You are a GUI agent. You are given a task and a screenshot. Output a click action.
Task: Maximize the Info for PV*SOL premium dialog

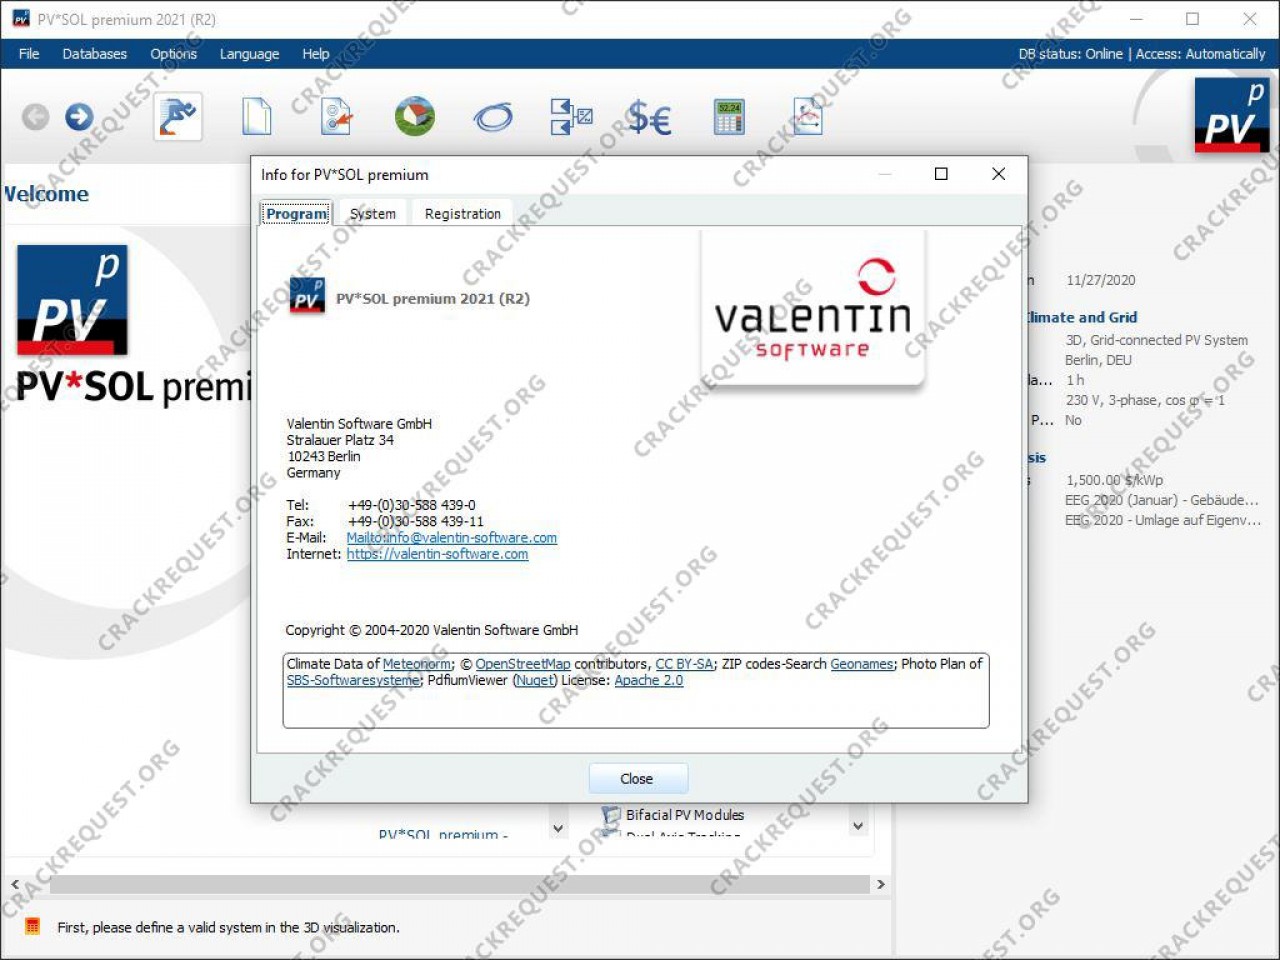(x=941, y=174)
